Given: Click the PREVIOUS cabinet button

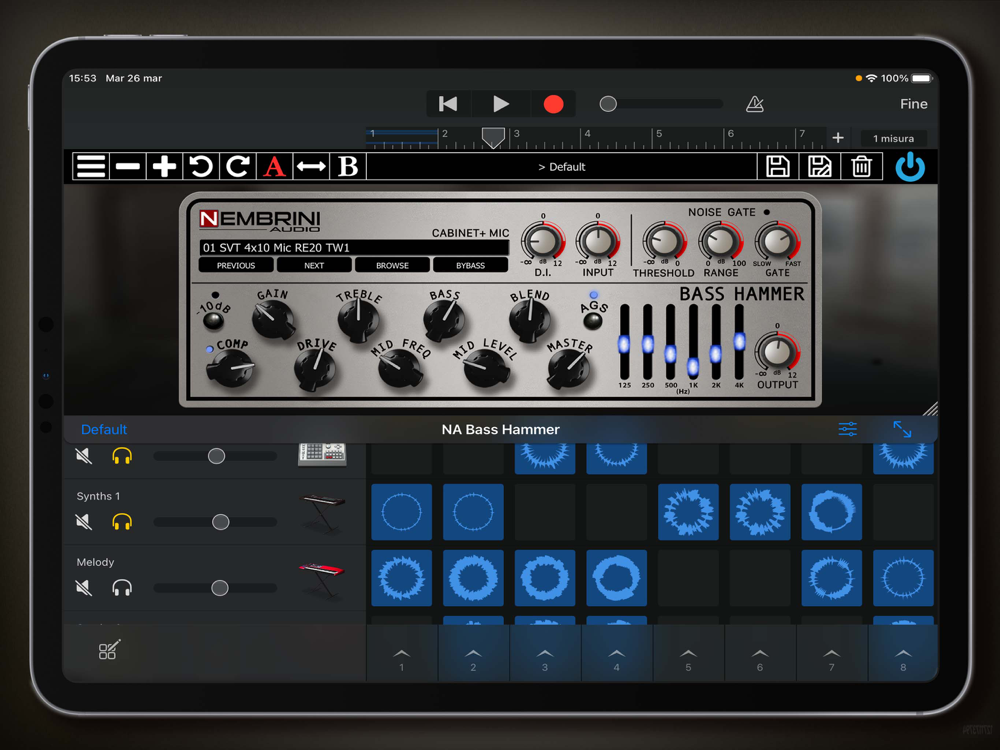Looking at the screenshot, I should click(x=236, y=265).
